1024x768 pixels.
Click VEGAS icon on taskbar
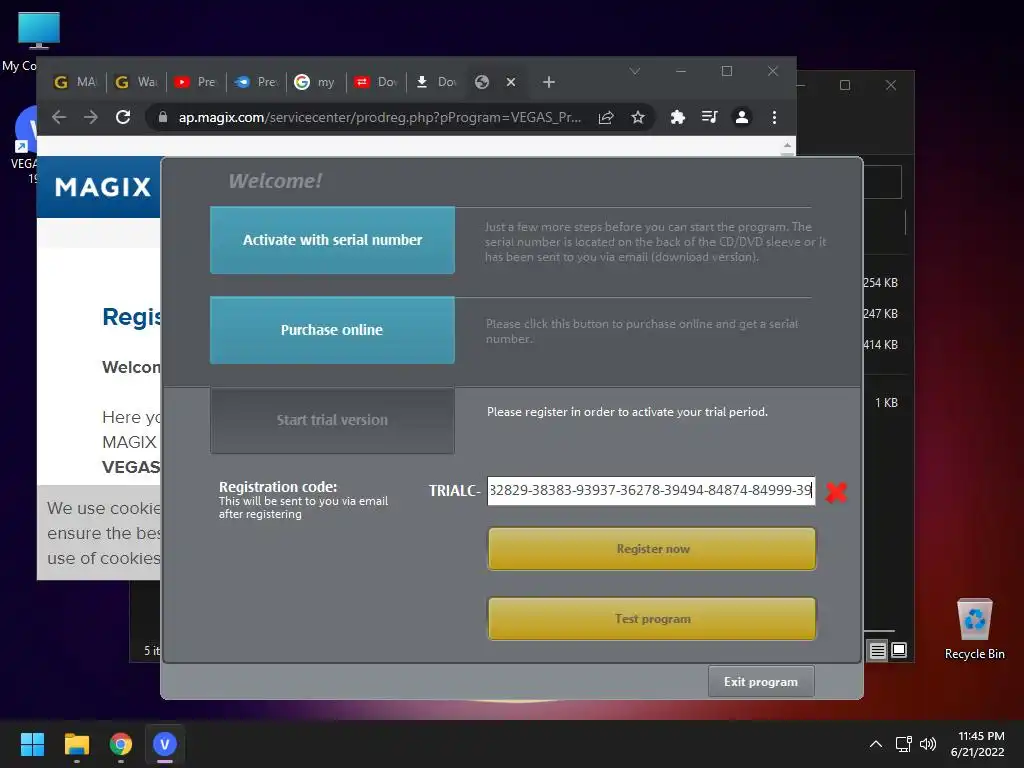click(x=165, y=744)
